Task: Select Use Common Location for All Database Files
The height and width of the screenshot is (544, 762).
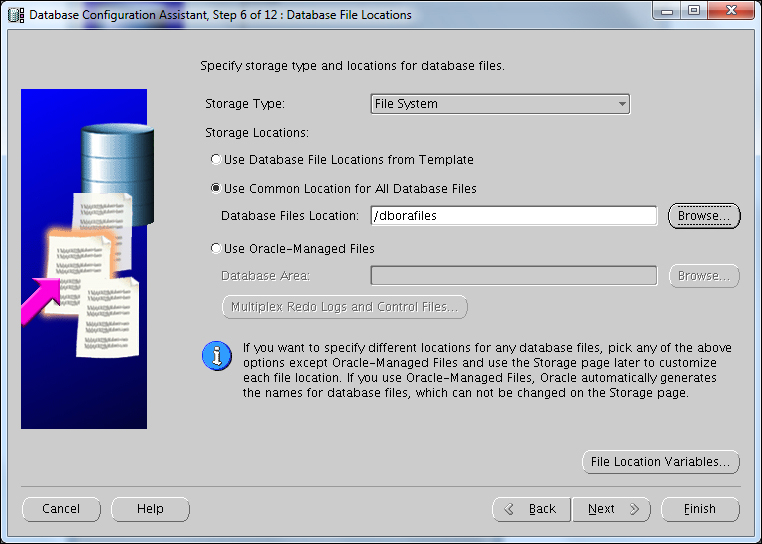Action: point(216,189)
